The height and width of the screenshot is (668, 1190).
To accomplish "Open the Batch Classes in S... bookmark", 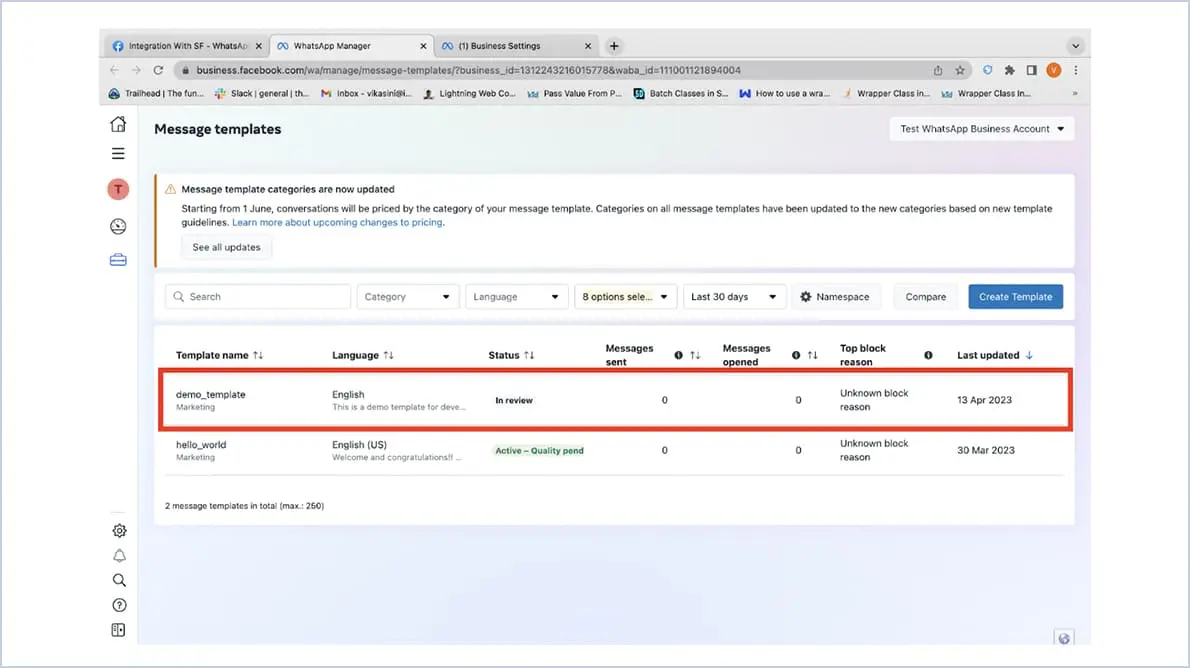I will (x=681, y=93).
